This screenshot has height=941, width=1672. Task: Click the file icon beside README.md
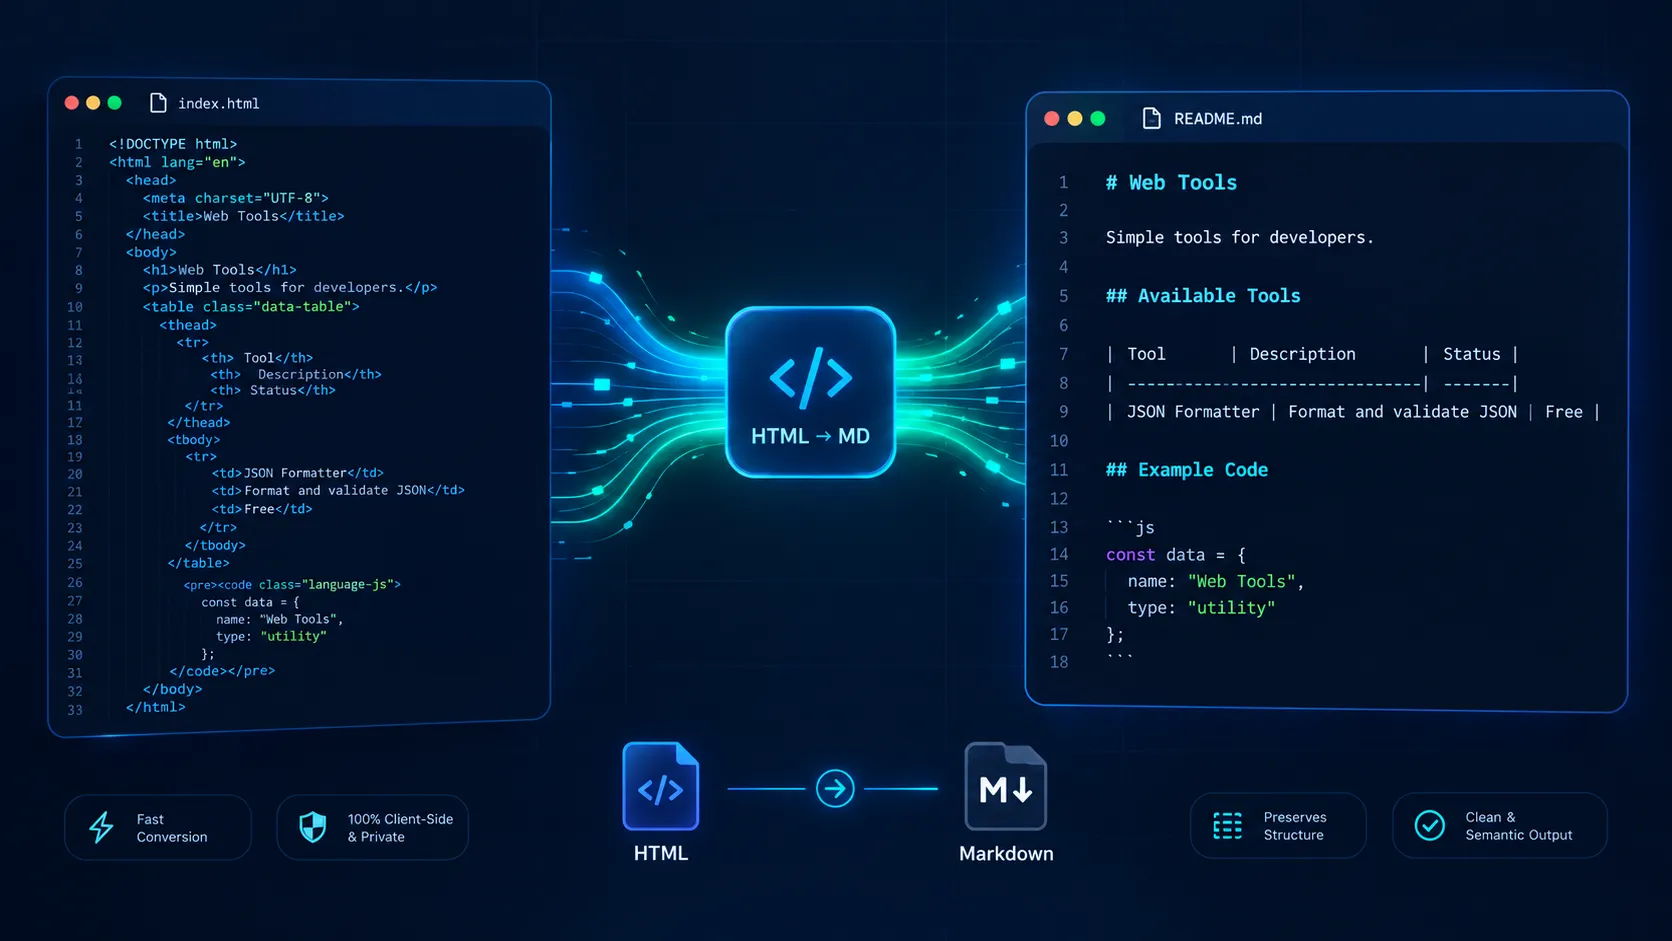tap(1152, 118)
